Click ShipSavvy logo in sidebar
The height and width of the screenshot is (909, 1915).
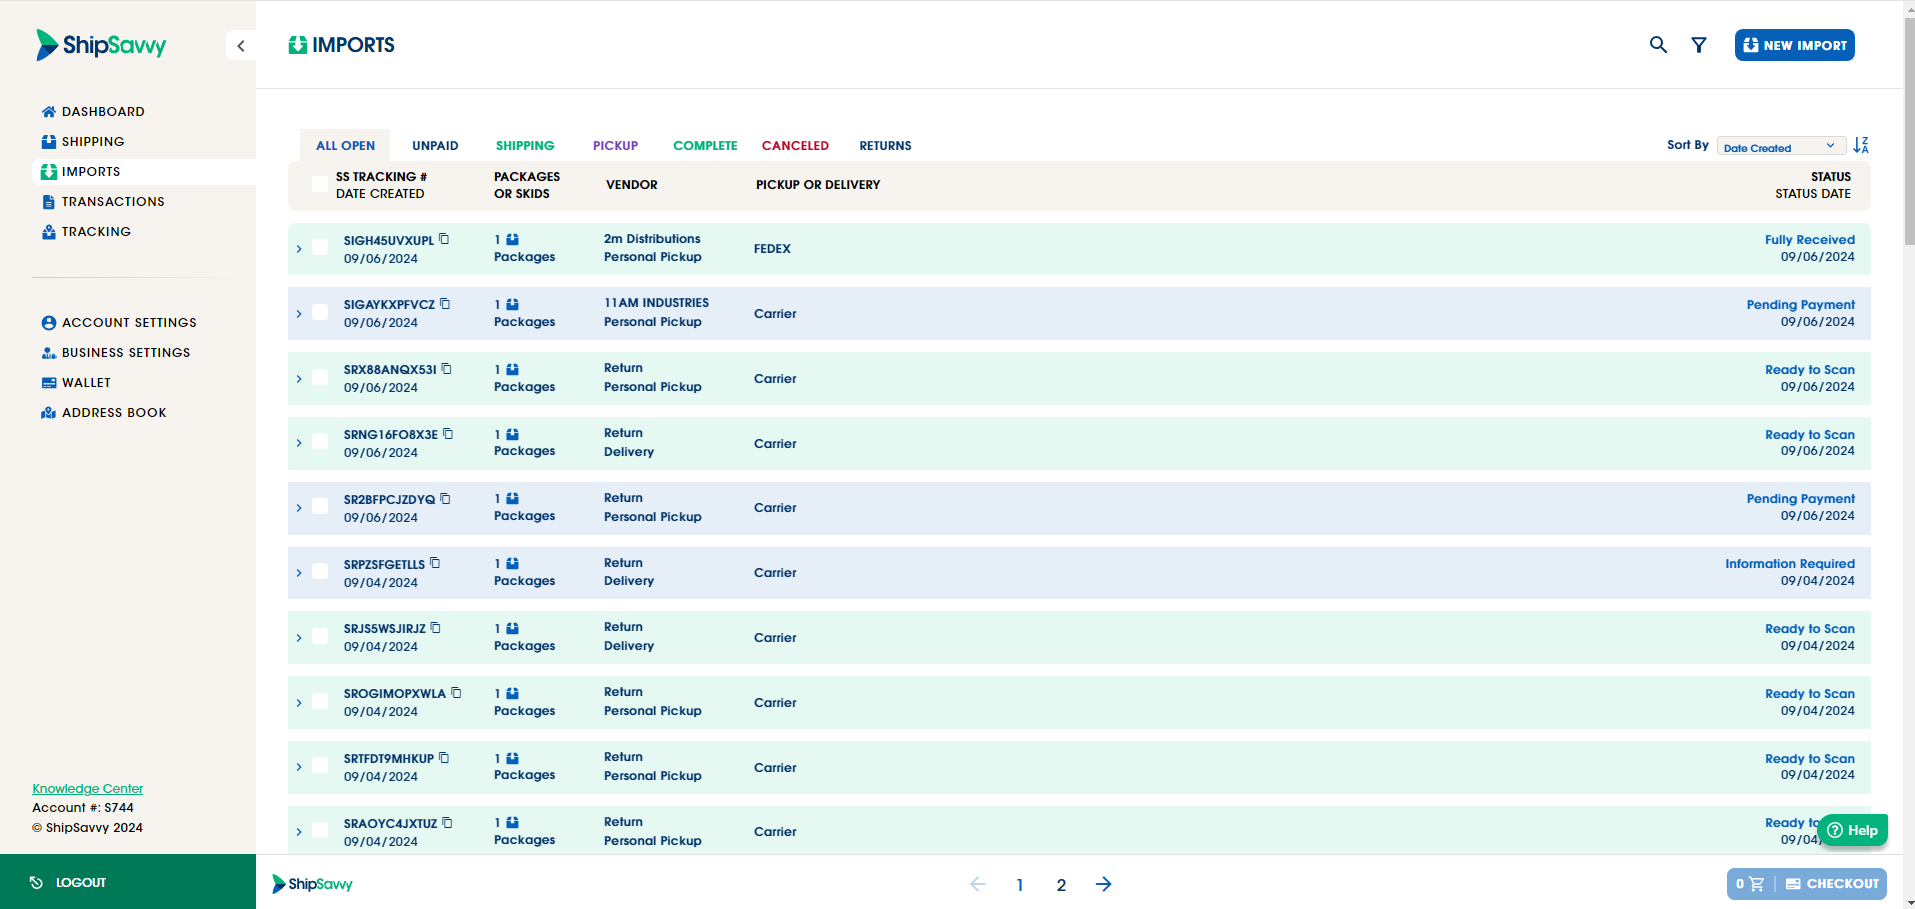(101, 45)
